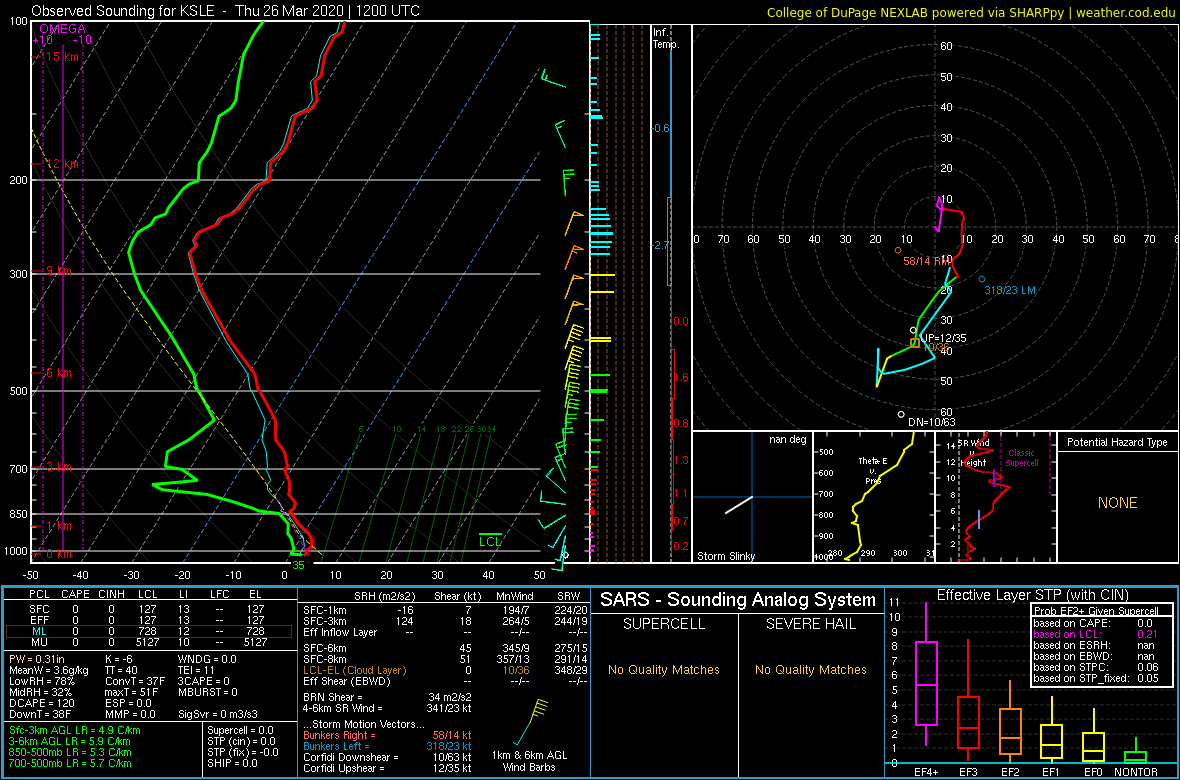Image resolution: width=1180 pixels, height=780 pixels.
Task: Click the 'SARS - Sounding Analog System' heading
Action: [738, 600]
